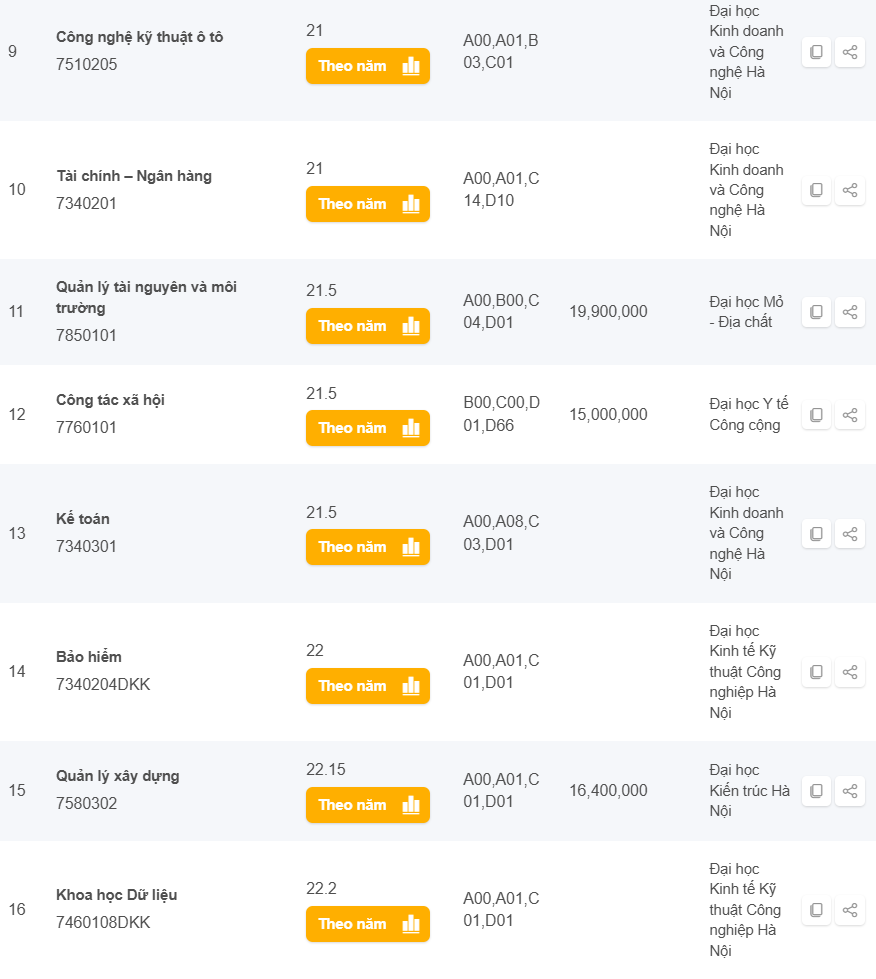Viewport: 876px width, 979px height.
Task: Copy the Công nghệ kỹ thuật ô tô row
Action: click(816, 52)
